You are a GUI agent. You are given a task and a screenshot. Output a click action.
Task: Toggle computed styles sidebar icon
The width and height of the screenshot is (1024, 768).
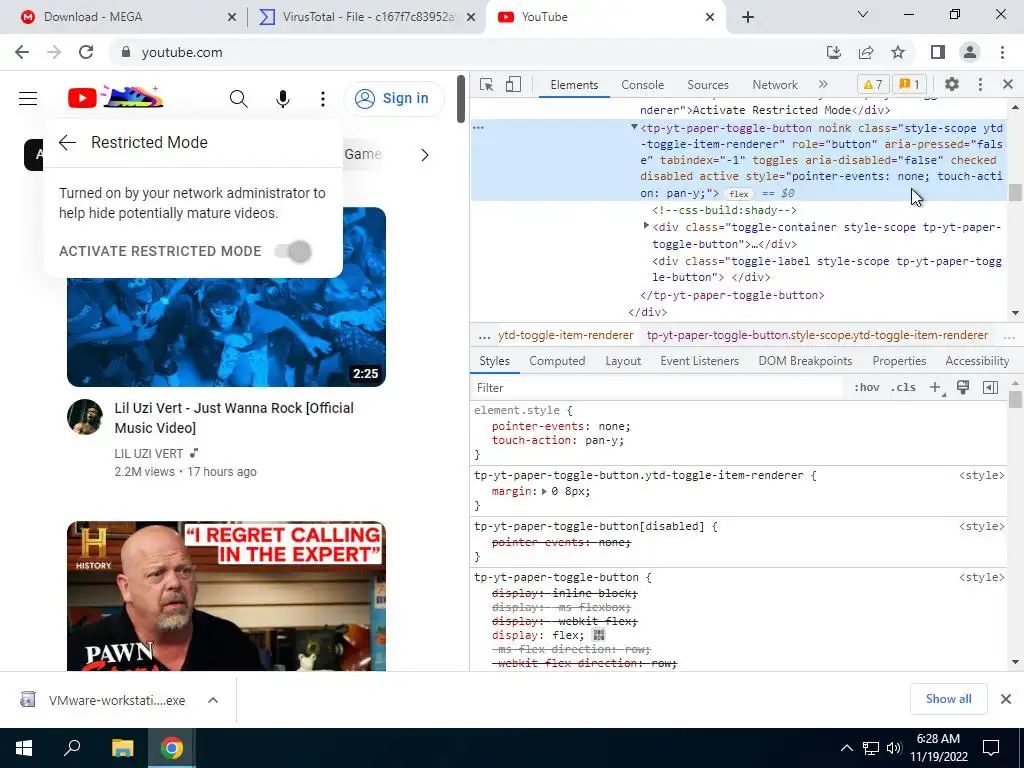coord(990,387)
